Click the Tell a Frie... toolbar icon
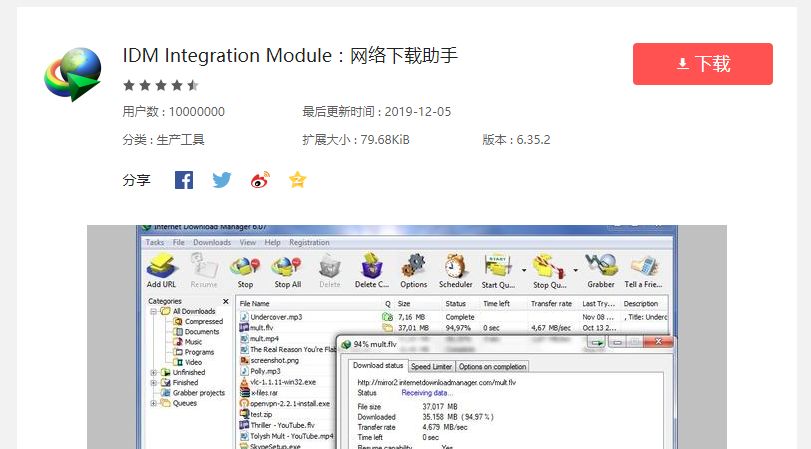Screen dimensions: 811x449 [643, 271]
